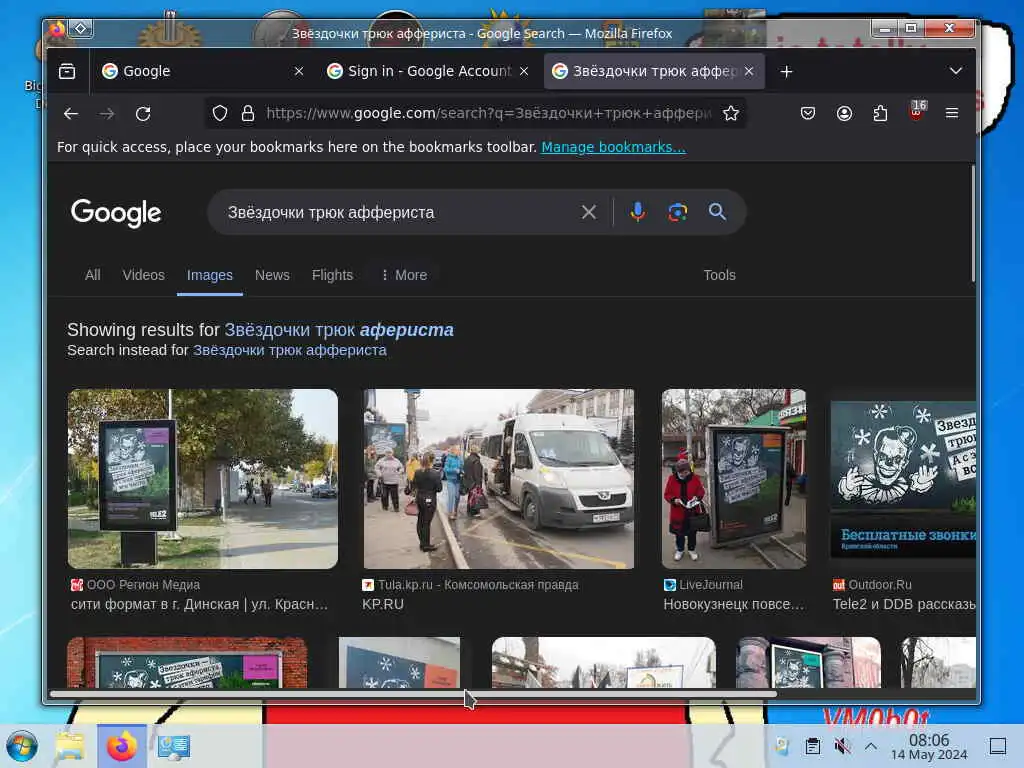Unmute the tray volume speaker icon

pos(842,746)
